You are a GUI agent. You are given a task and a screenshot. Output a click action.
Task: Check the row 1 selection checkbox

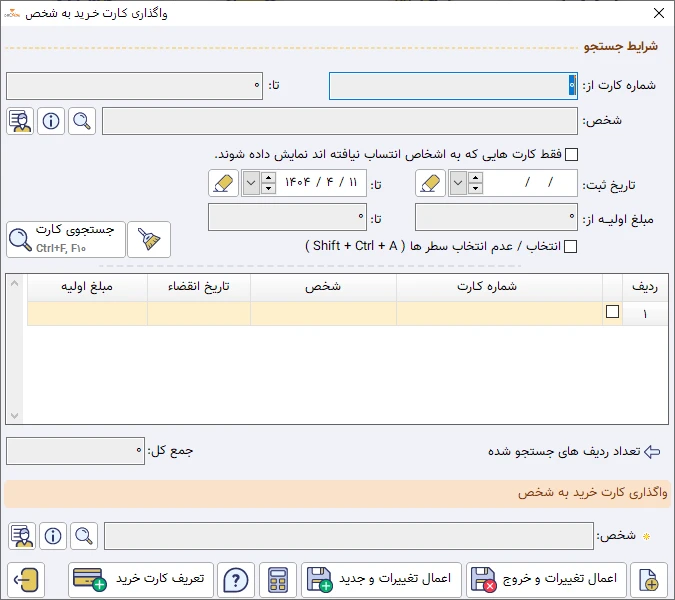click(x=612, y=312)
